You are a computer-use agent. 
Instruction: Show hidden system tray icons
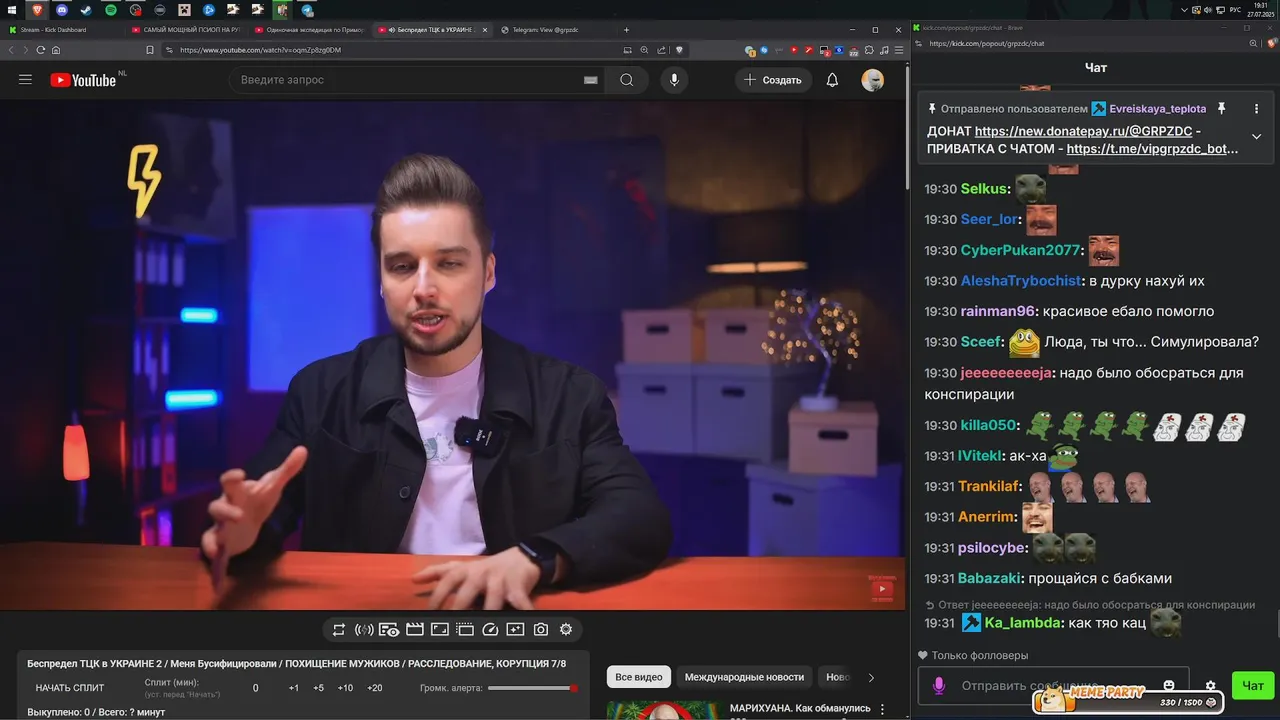[x=1185, y=9]
